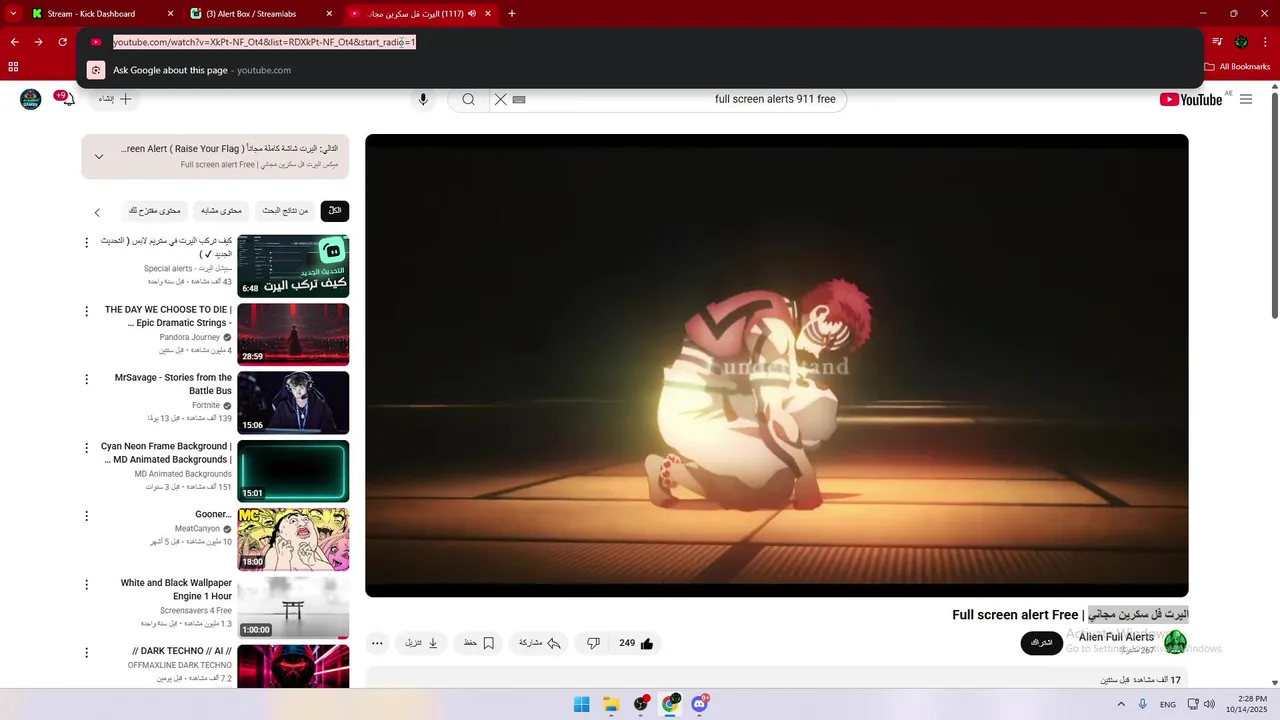The image size is (1280, 720).
Task: Open the All Bookmarks folder
Action: pos(1237,67)
